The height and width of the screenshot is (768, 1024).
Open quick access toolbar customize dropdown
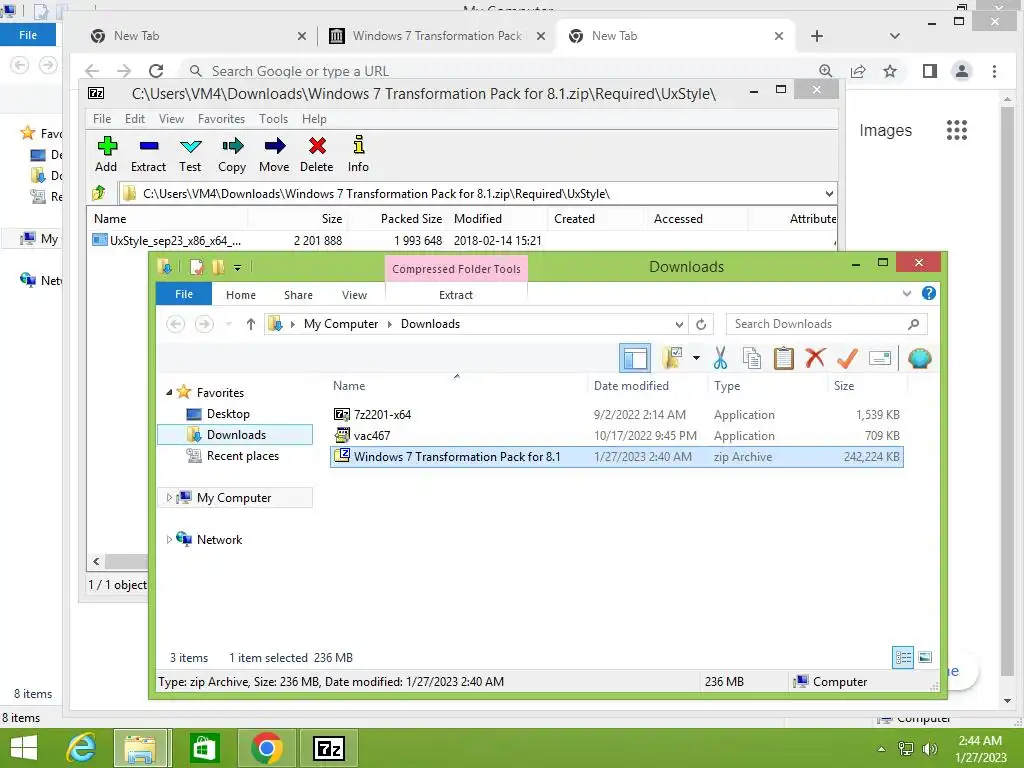(x=238, y=267)
